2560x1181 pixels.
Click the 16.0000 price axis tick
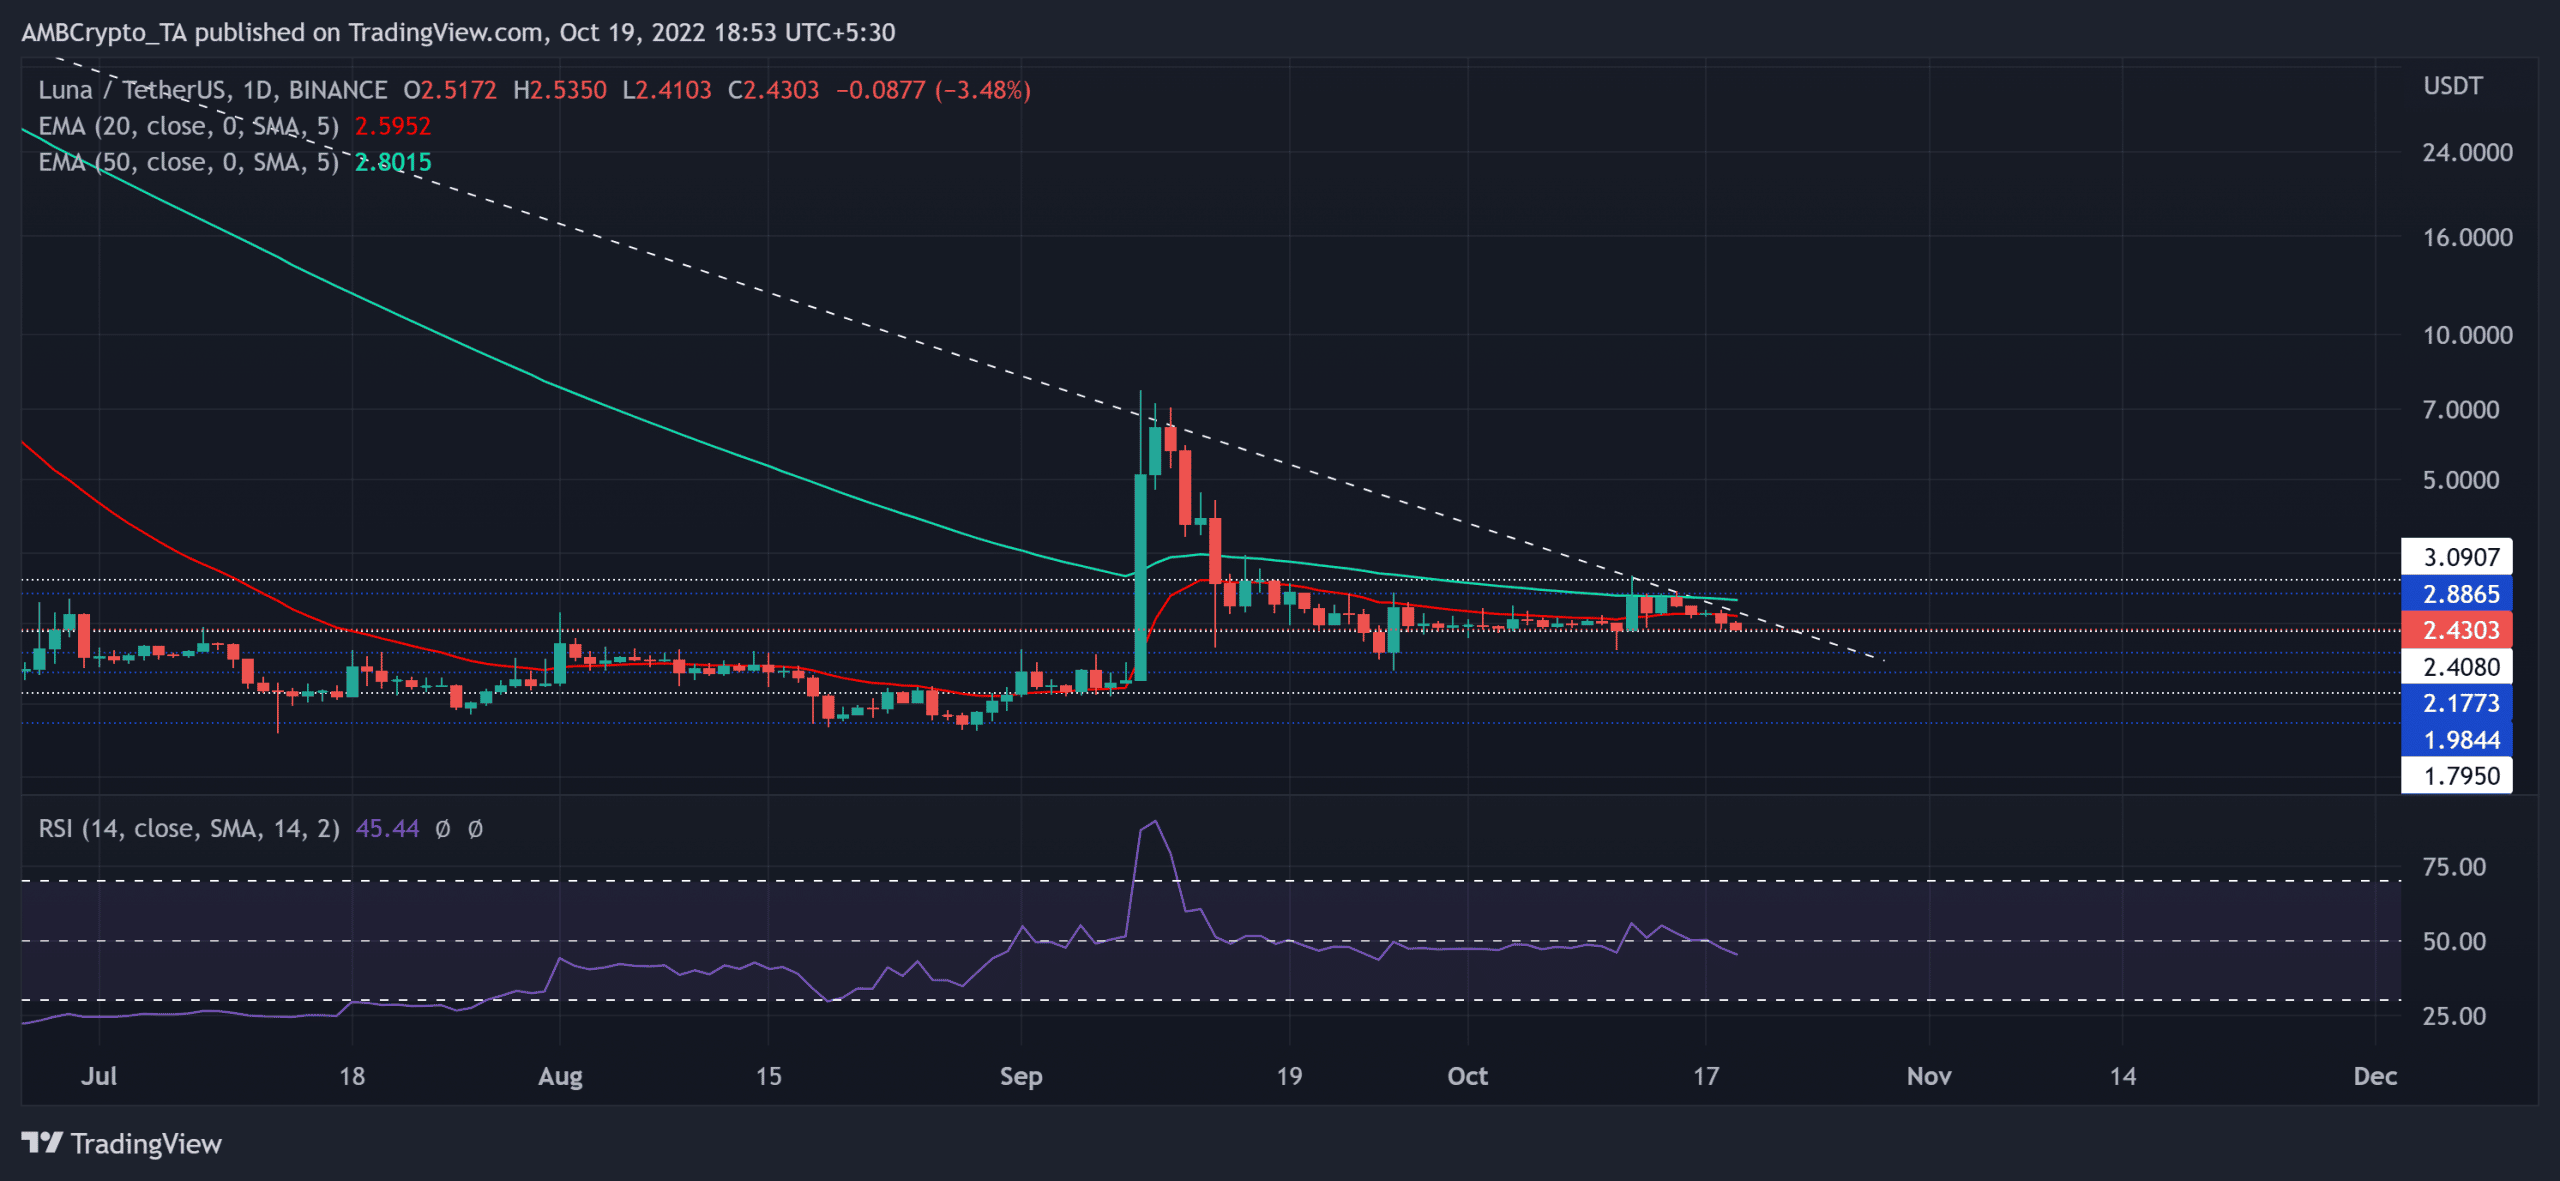tap(2467, 238)
